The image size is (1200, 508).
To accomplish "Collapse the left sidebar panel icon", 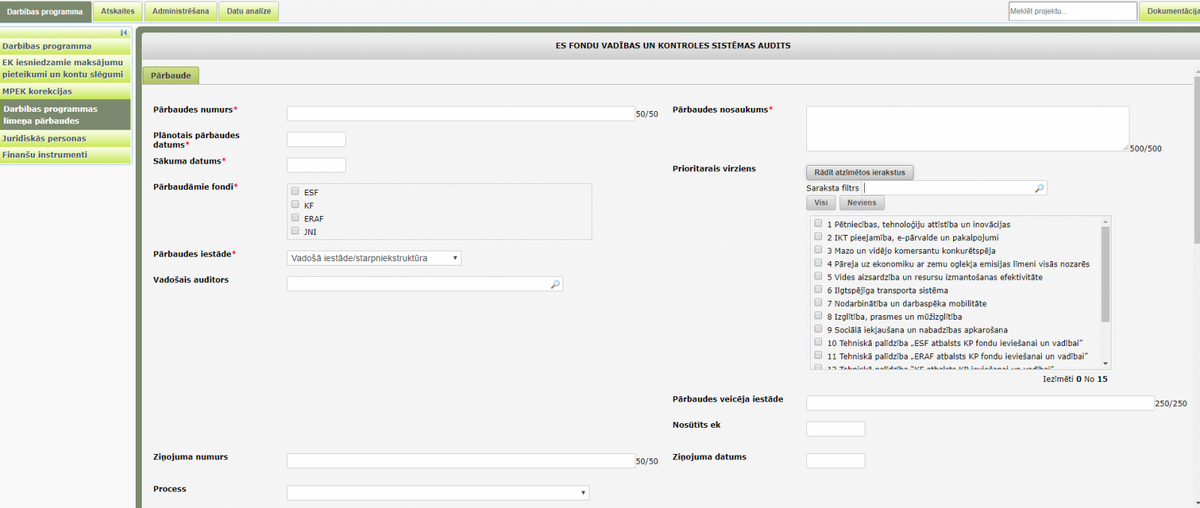I will (x=123, y=33).
